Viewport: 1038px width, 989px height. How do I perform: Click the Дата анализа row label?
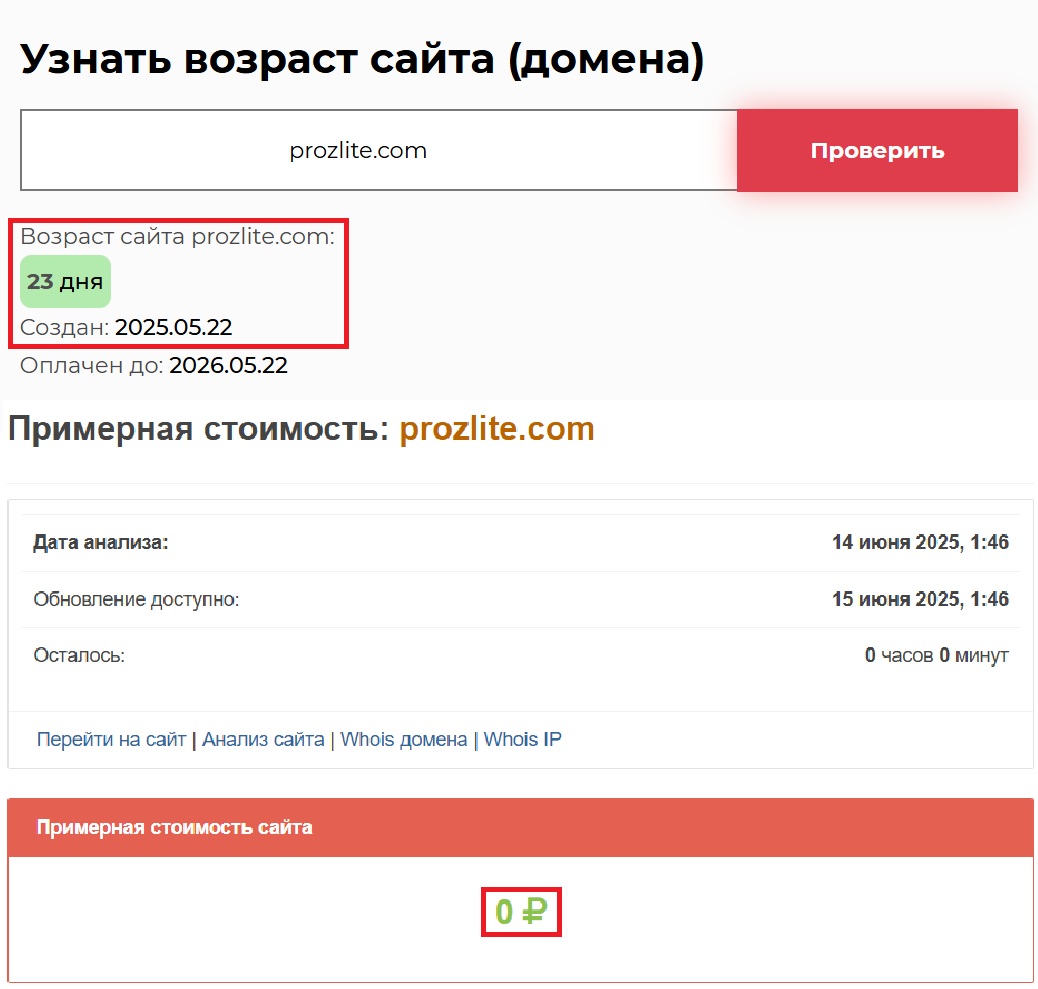pyautogui.click(x=101, y=543)
